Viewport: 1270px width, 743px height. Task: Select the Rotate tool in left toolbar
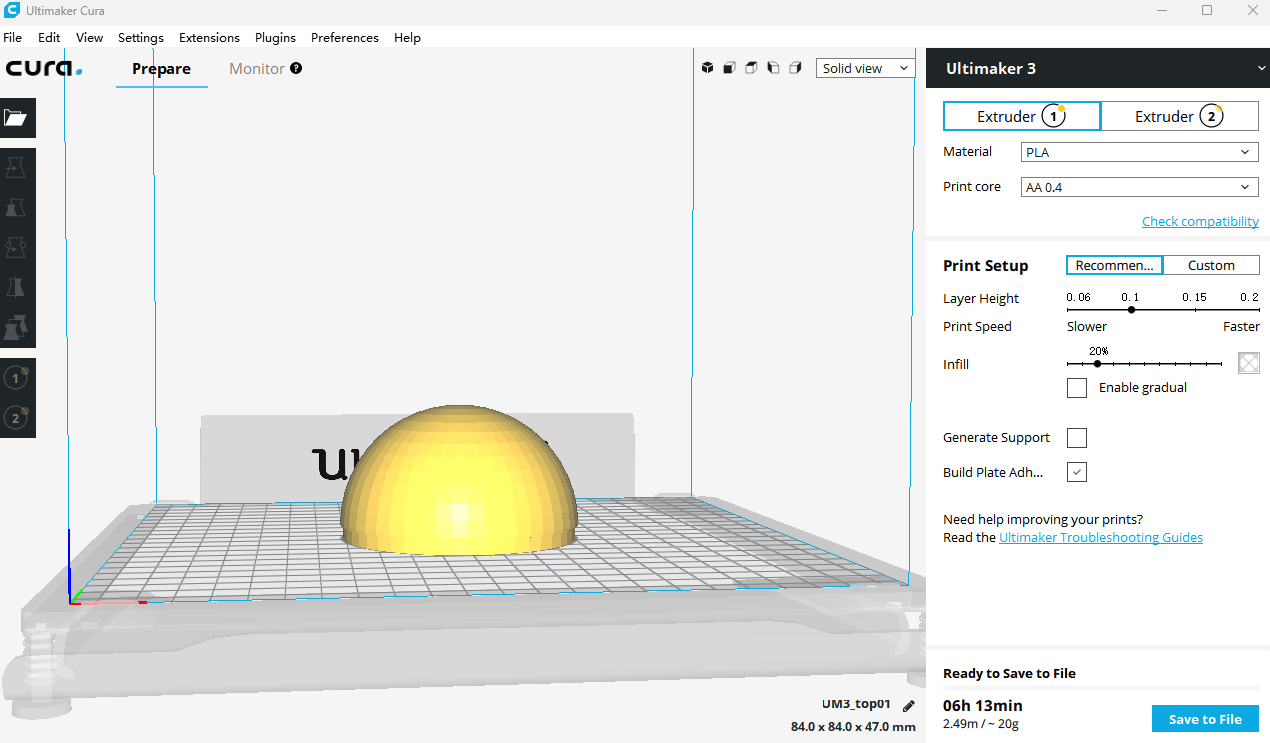16,248
